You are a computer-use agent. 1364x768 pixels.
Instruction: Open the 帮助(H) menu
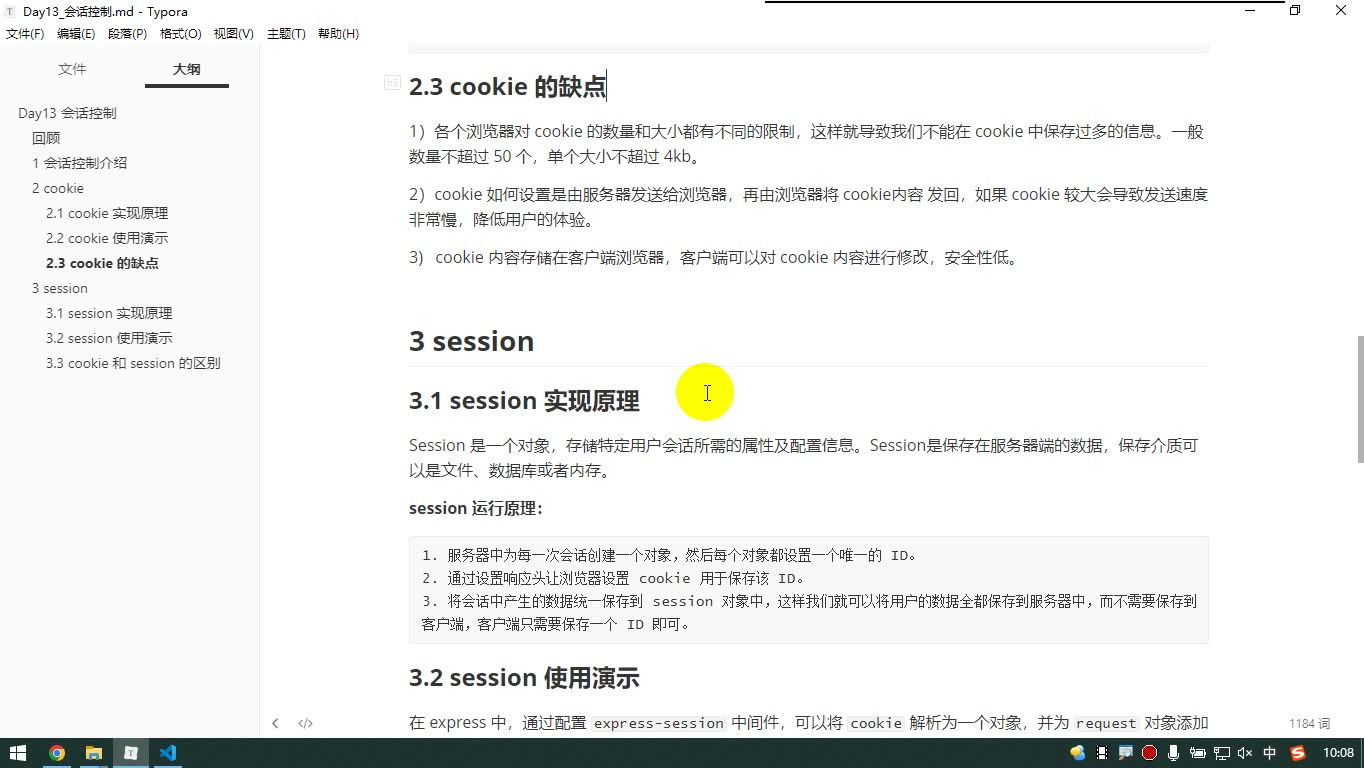[338, 34]
